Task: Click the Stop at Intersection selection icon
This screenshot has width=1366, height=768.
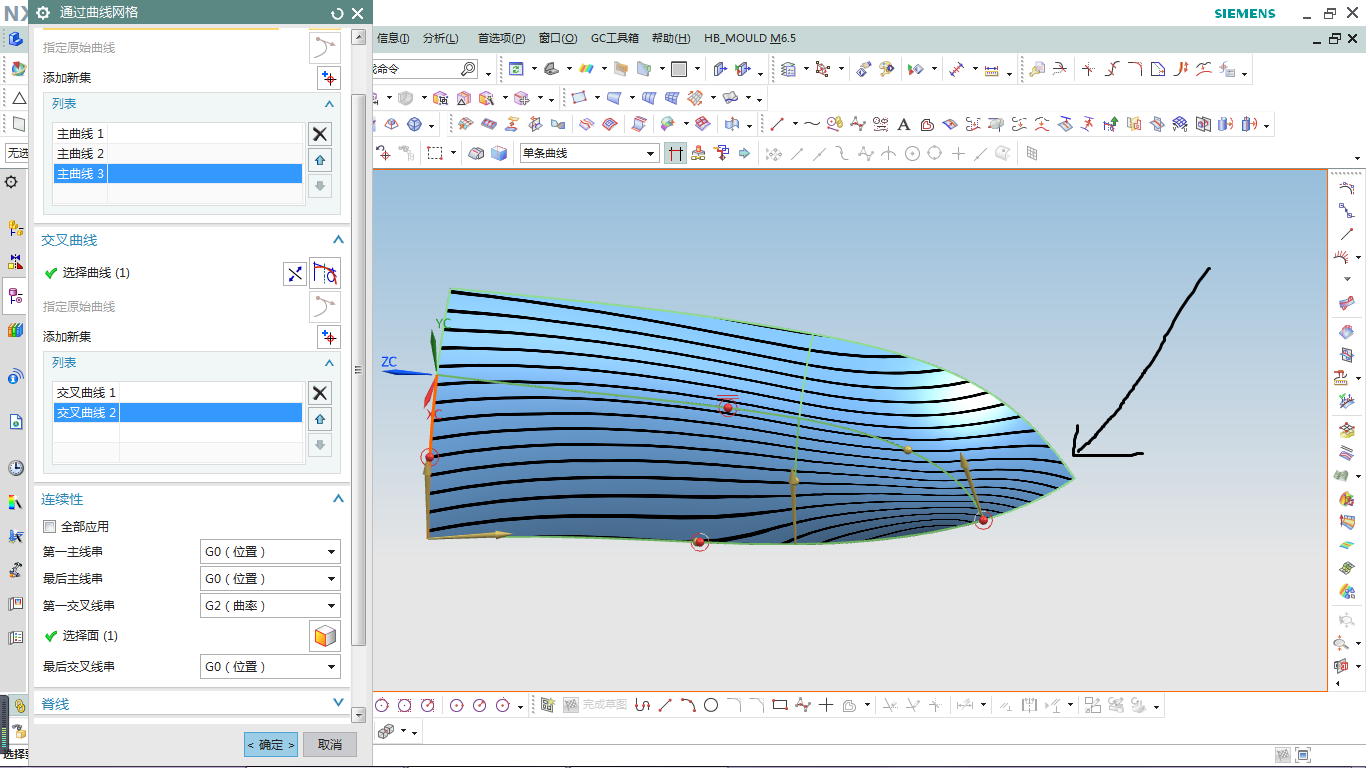Action: (676, 153)
